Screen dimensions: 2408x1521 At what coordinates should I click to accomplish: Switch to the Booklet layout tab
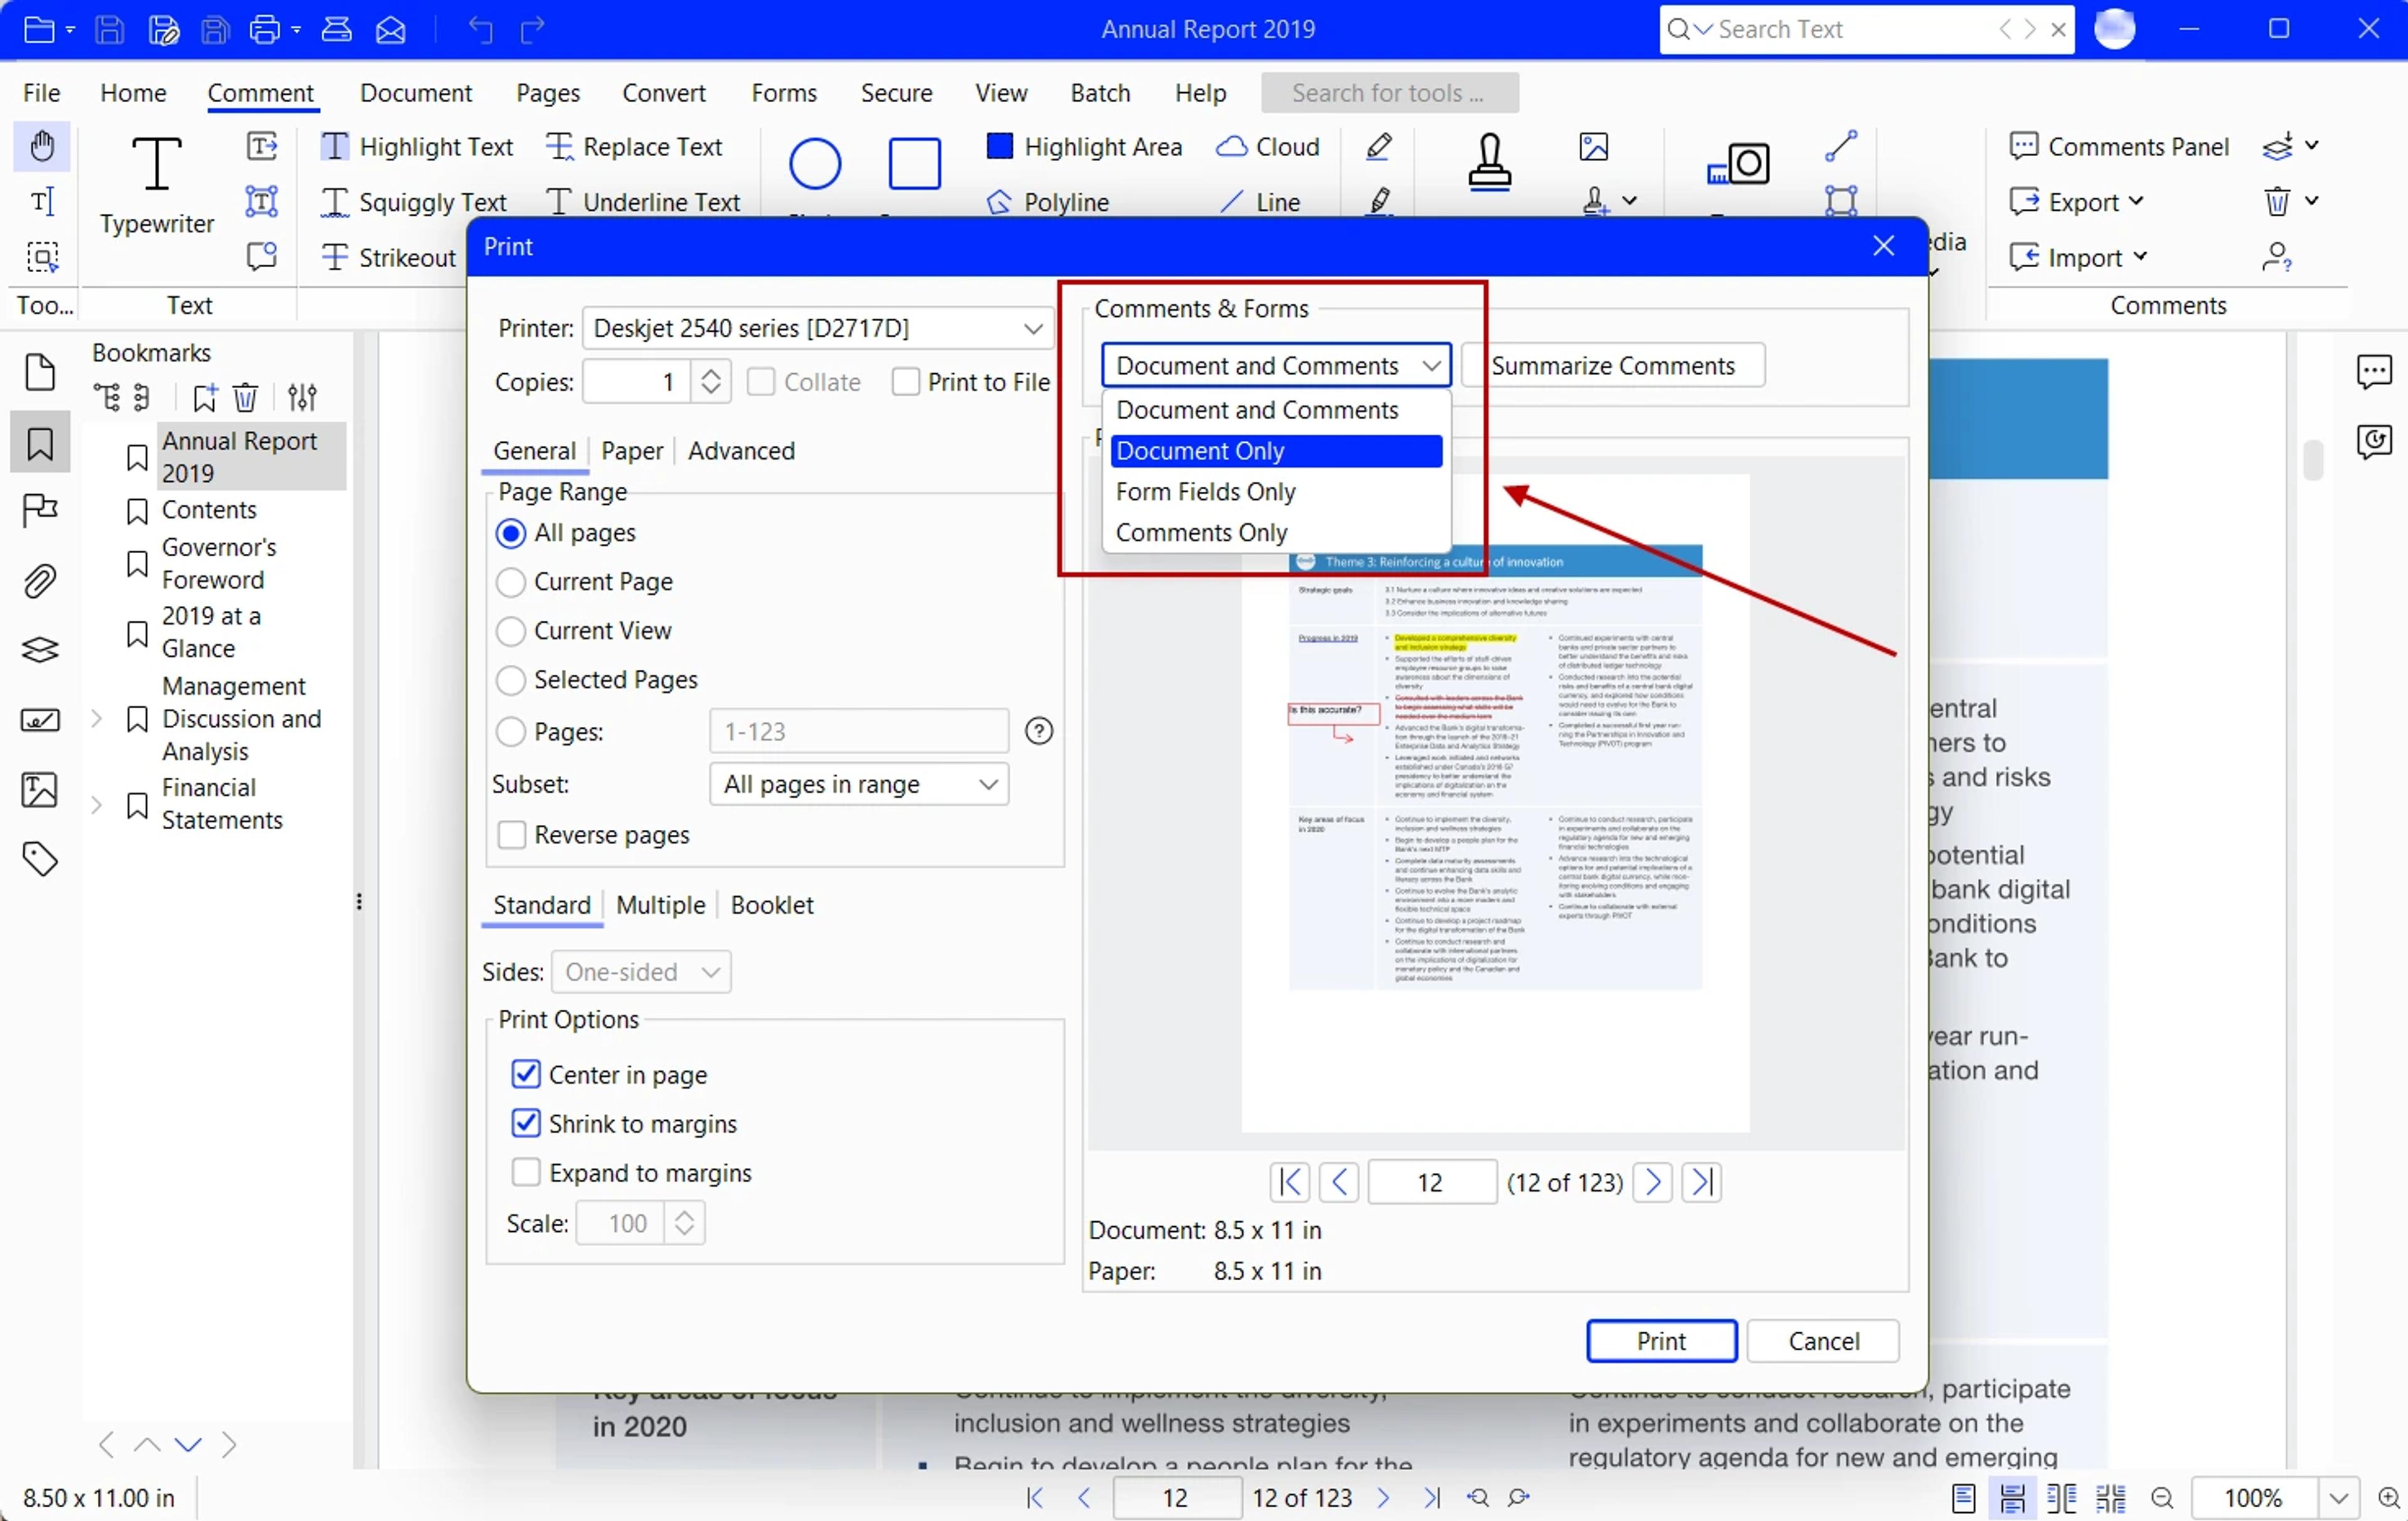coord(772,905)
